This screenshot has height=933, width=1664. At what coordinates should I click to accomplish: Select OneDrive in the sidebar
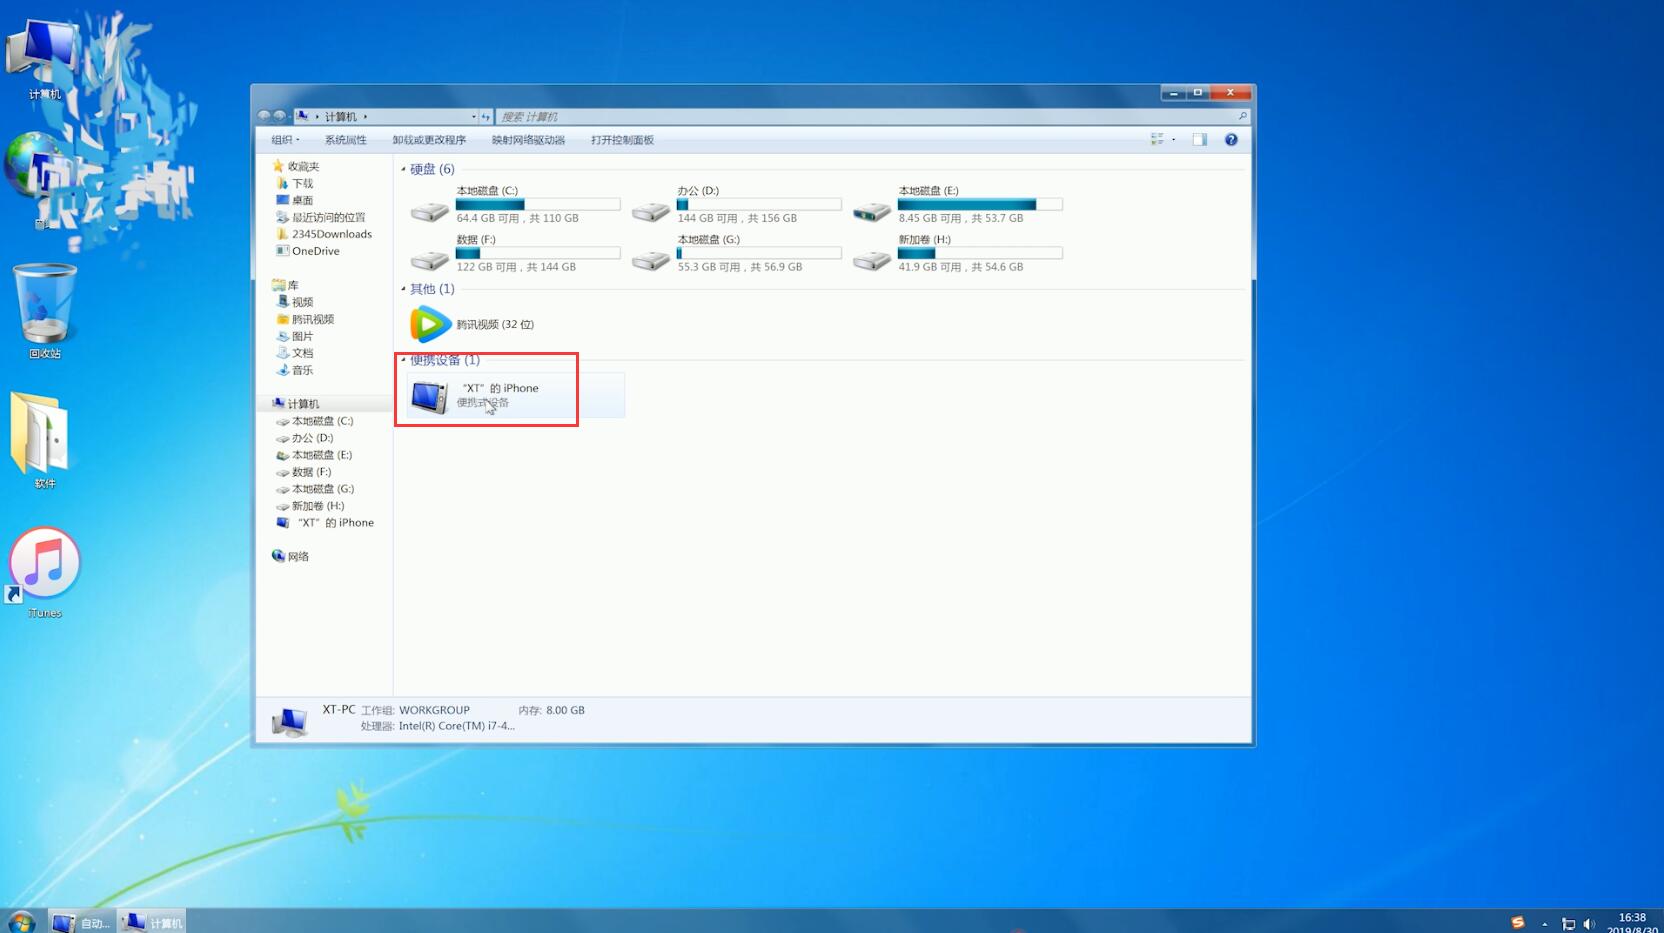315,251
